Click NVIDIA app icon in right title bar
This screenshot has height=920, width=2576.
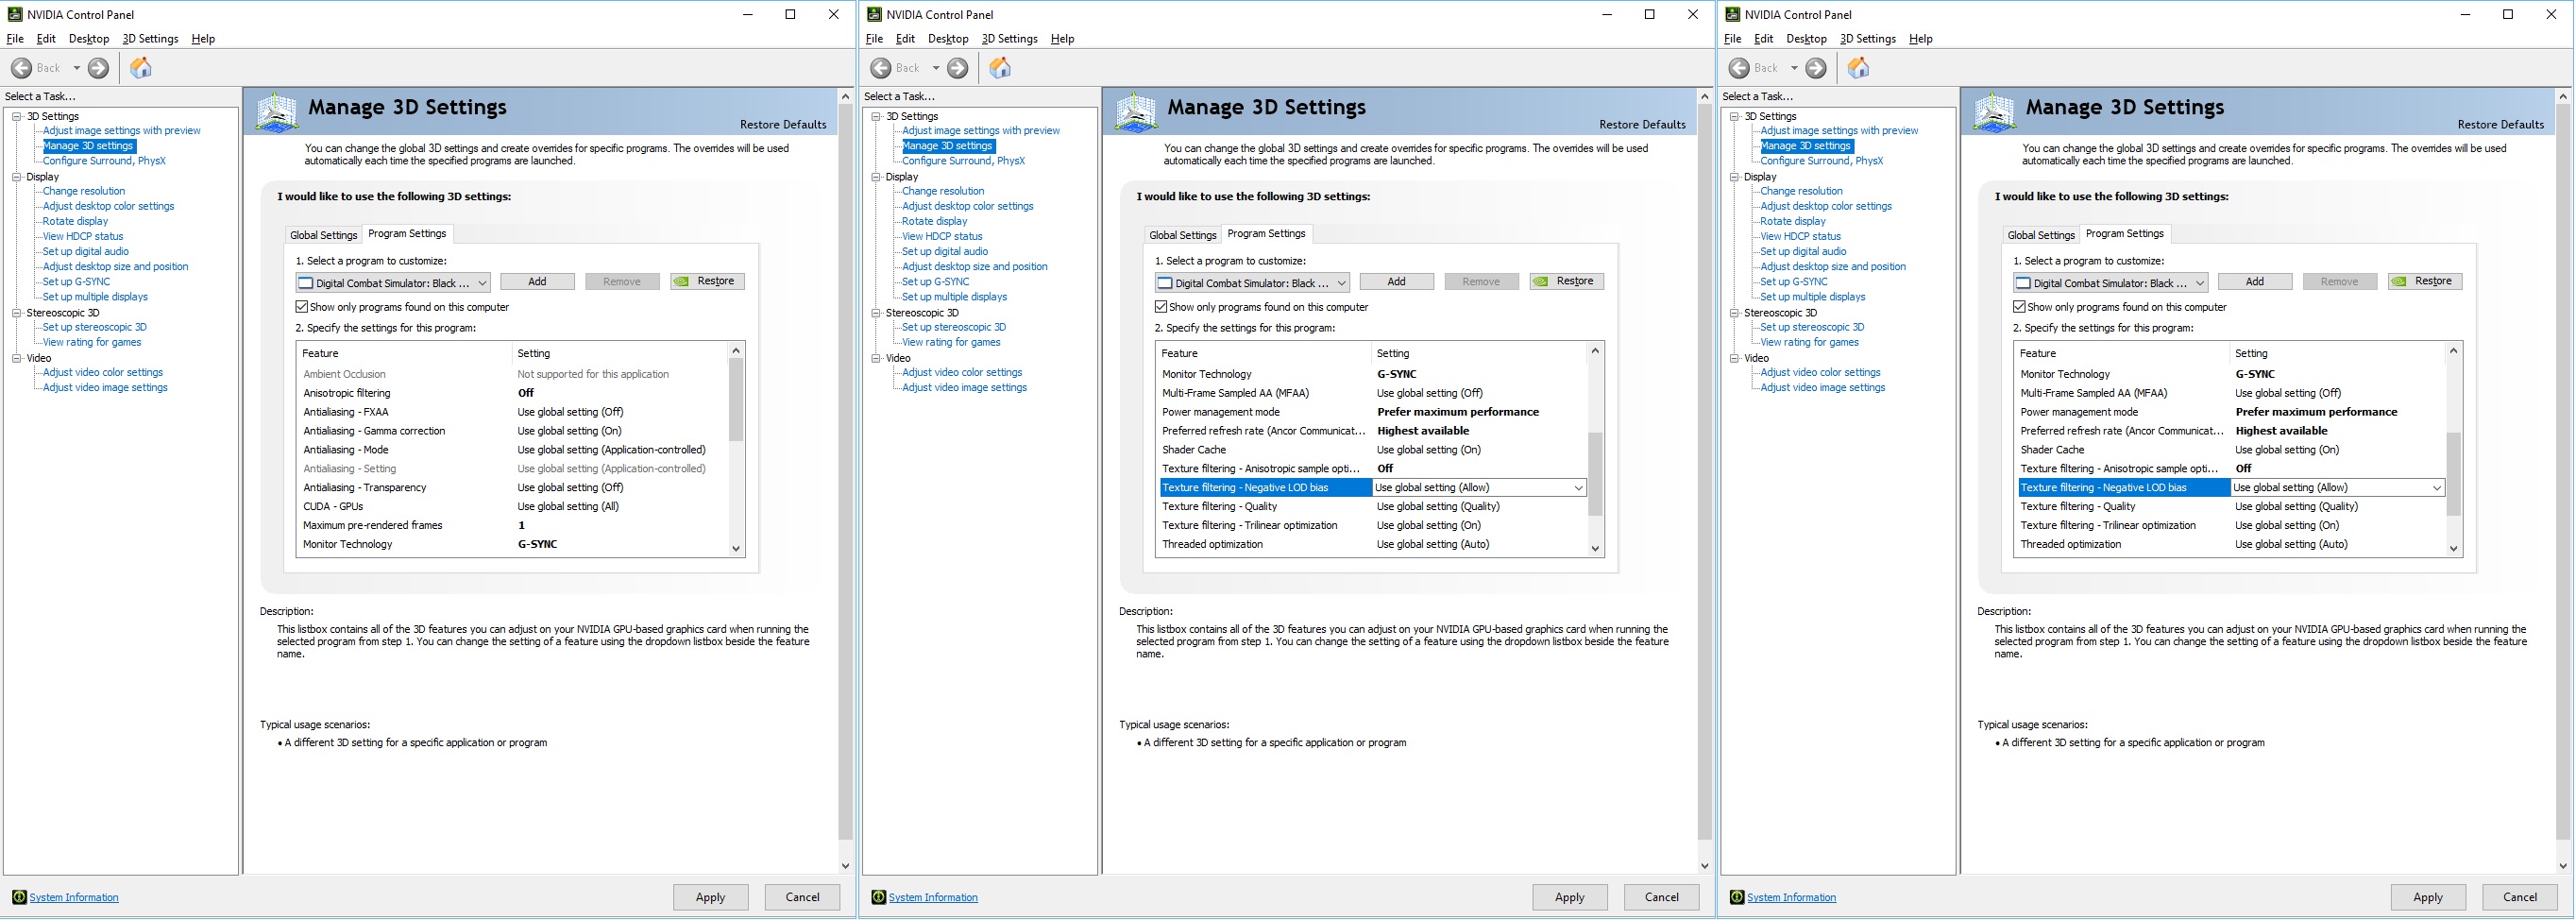click(x=1732, y=14)
